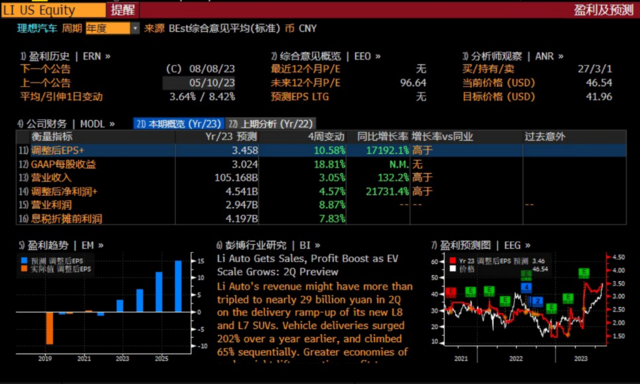Open 盈利历史 ERN link
The image size is (640, 384).
(65, 56)
